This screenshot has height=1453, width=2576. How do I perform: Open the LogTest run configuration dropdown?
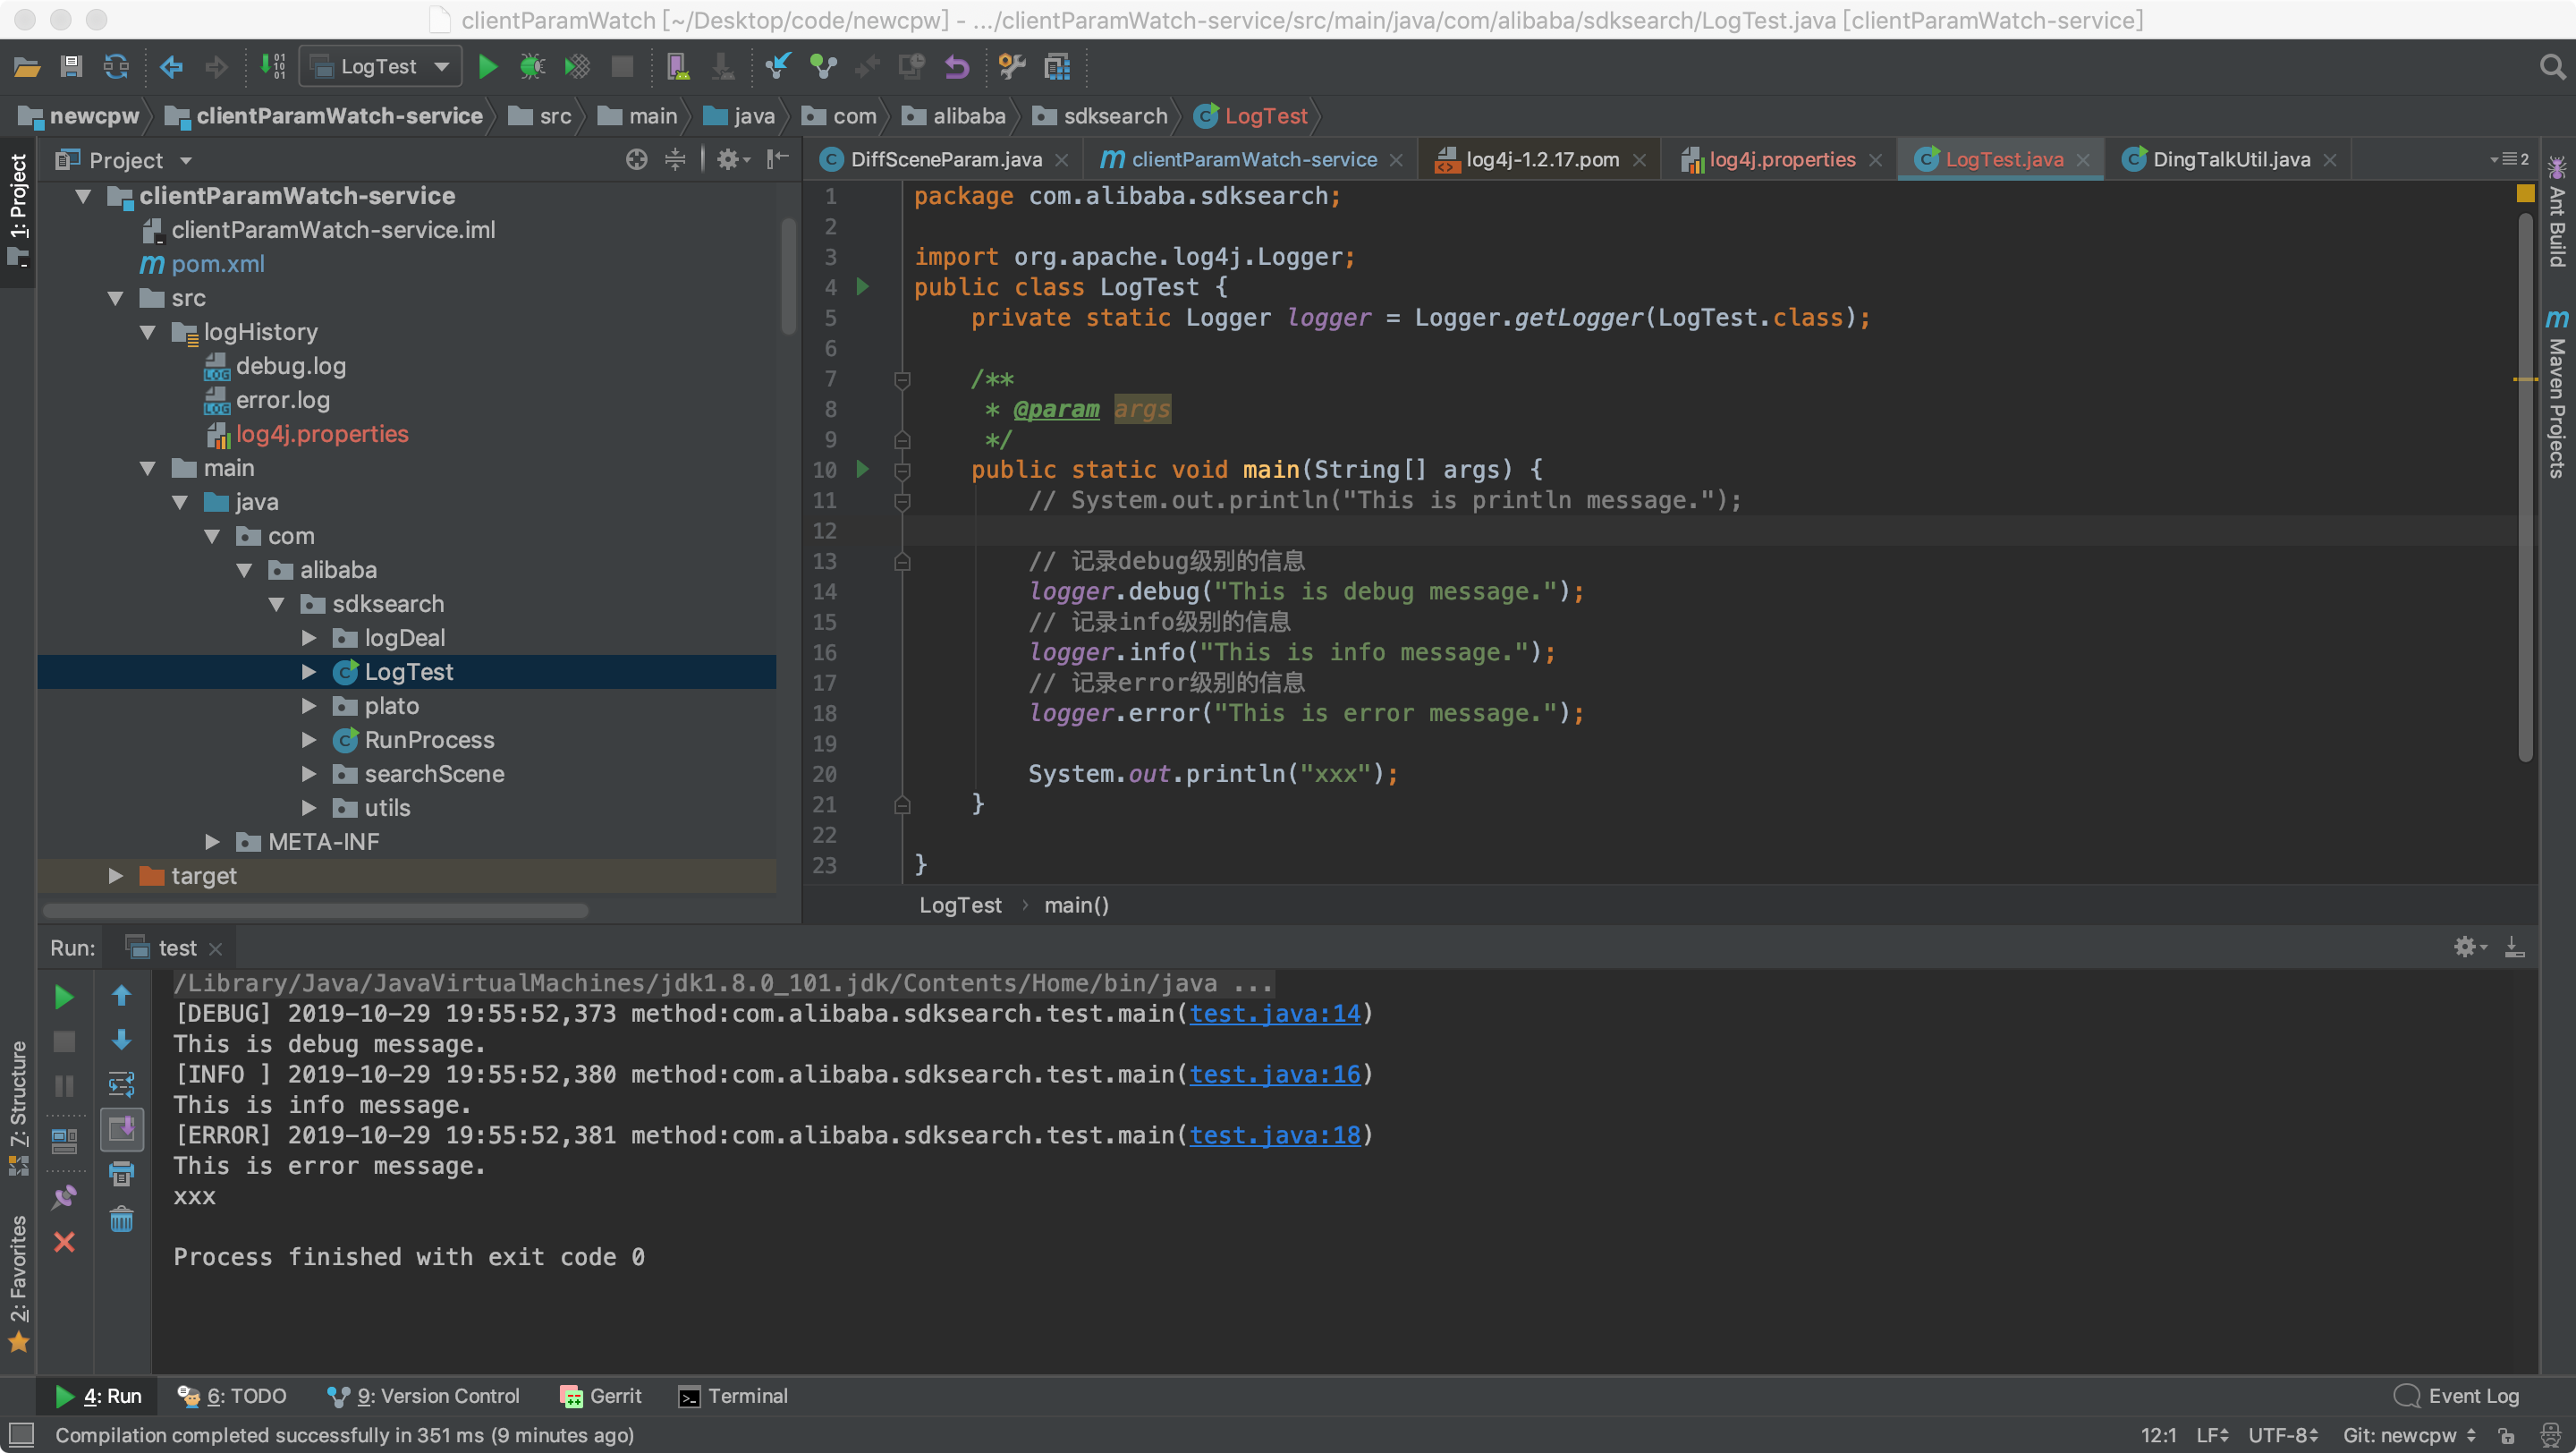point(381,67)
